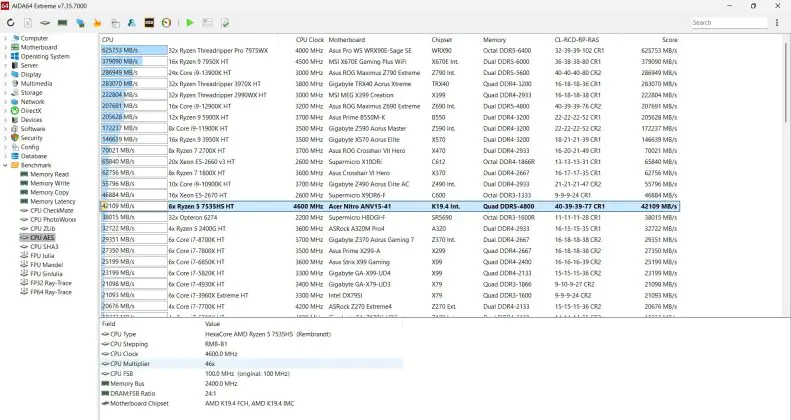Select FPU Mandel benchmark
Viewport: 791px width, 420px height.
[x=46, y=265]
